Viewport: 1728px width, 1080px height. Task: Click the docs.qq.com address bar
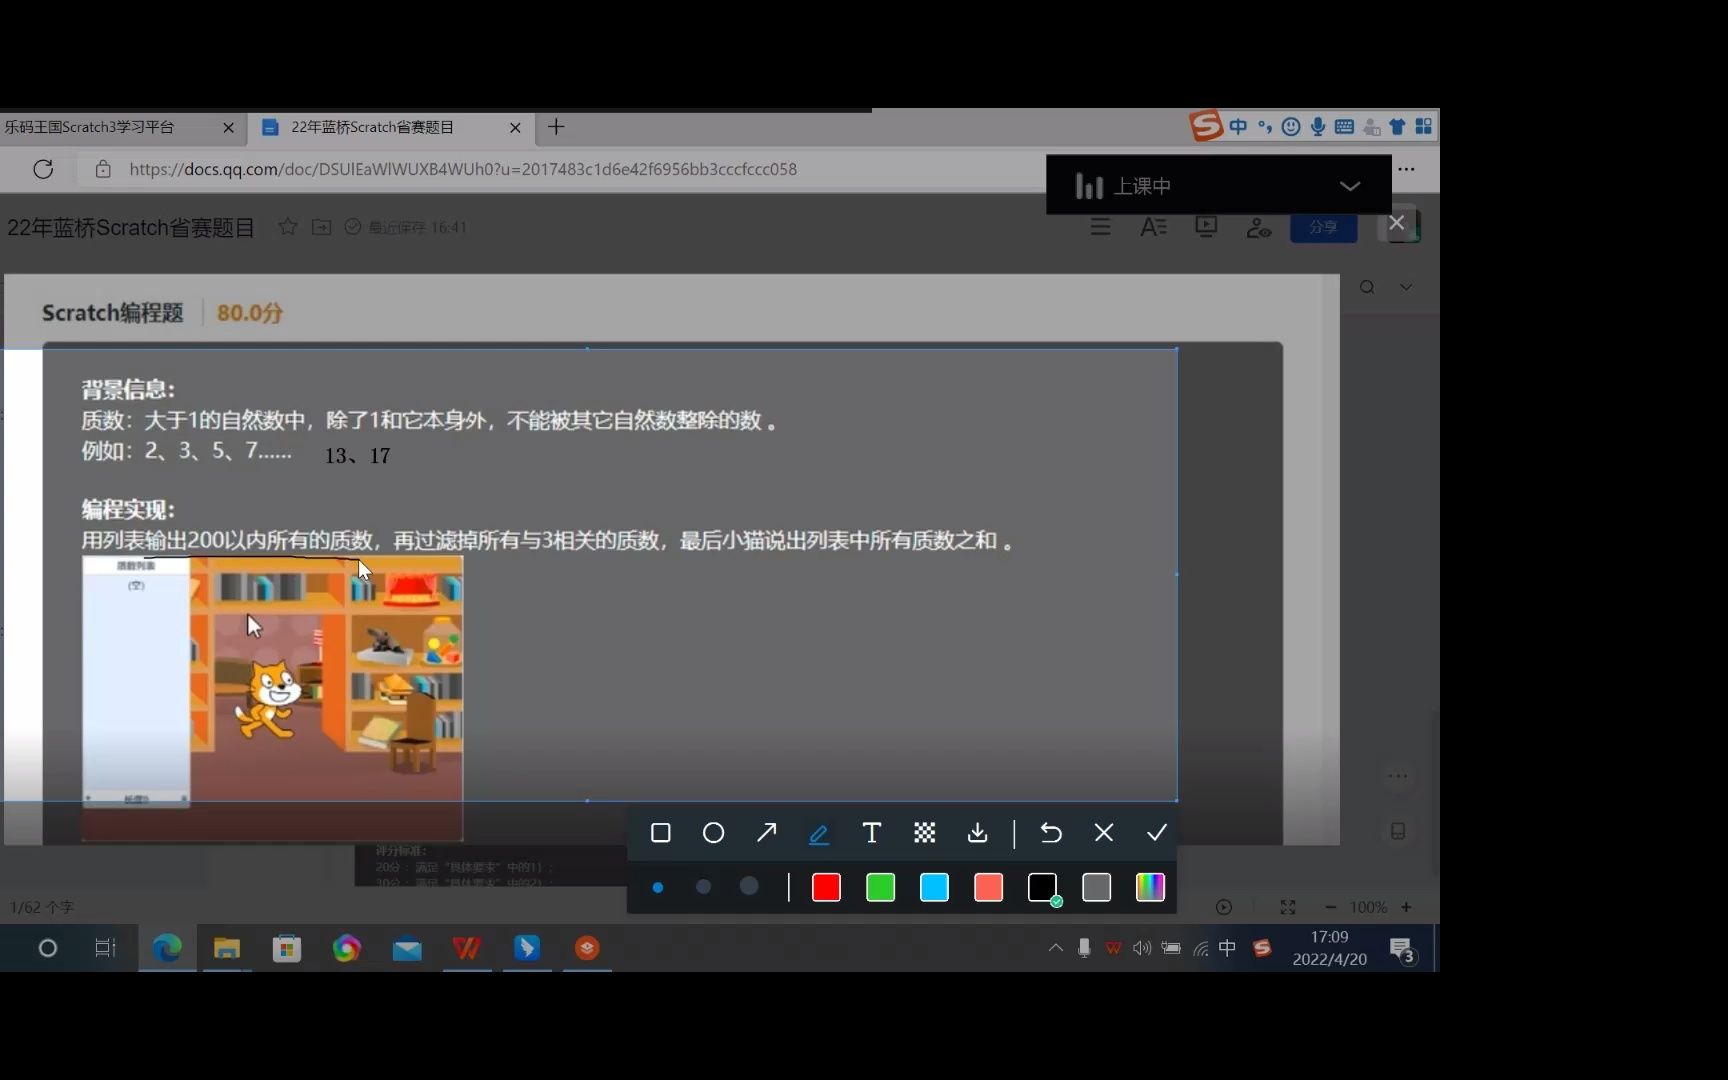(x=463, y=169)
